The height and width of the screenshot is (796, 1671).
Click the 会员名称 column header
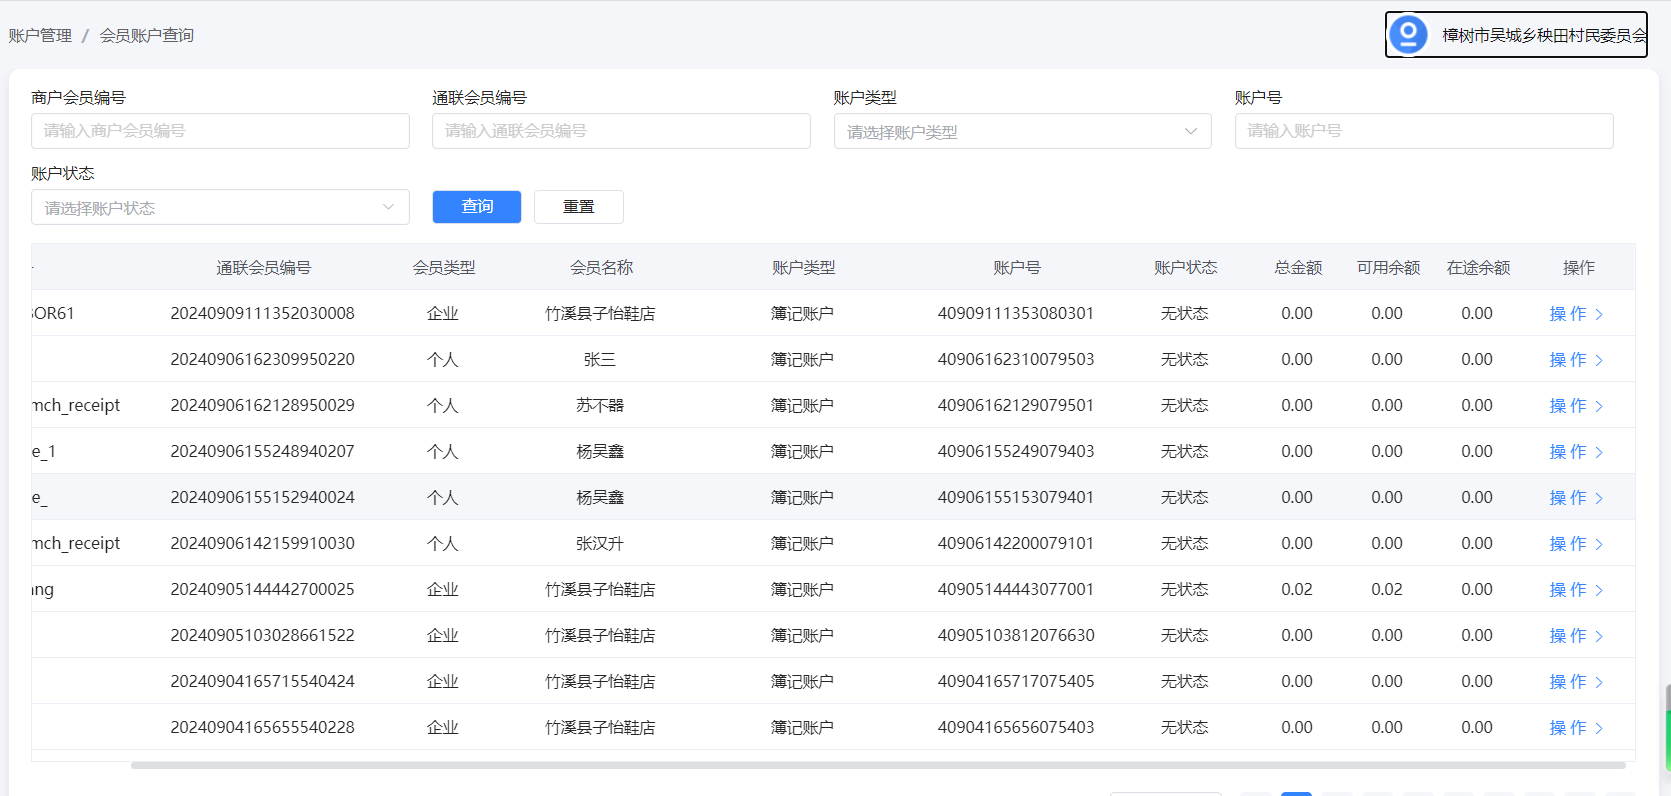(x=601, y=268)
